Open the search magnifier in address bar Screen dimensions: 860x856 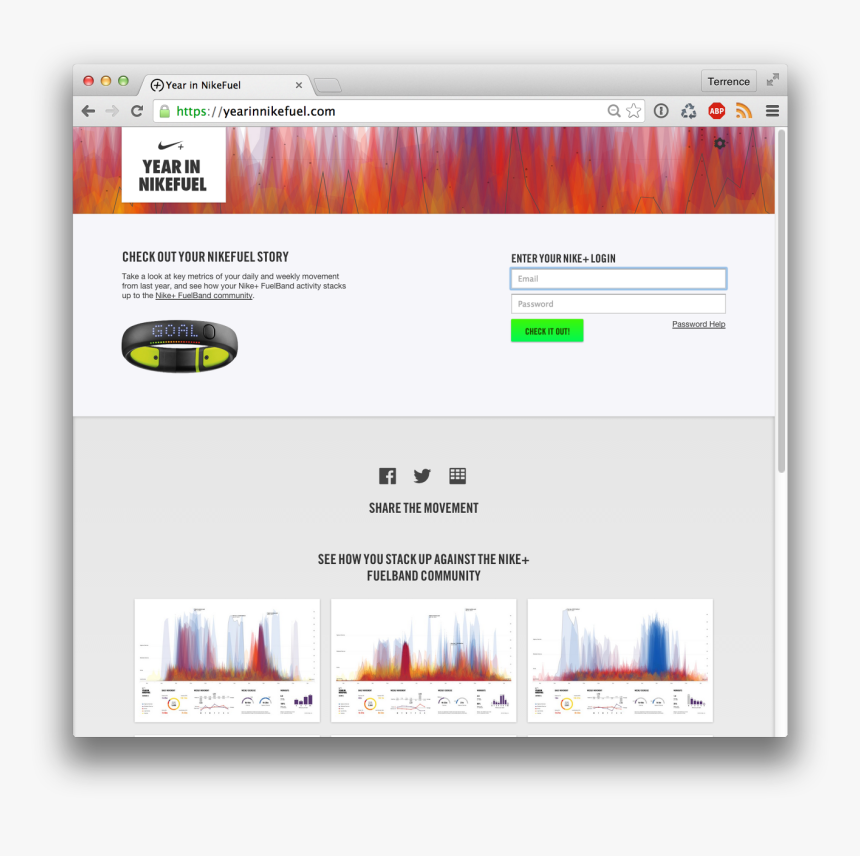(x=614, y=110)
